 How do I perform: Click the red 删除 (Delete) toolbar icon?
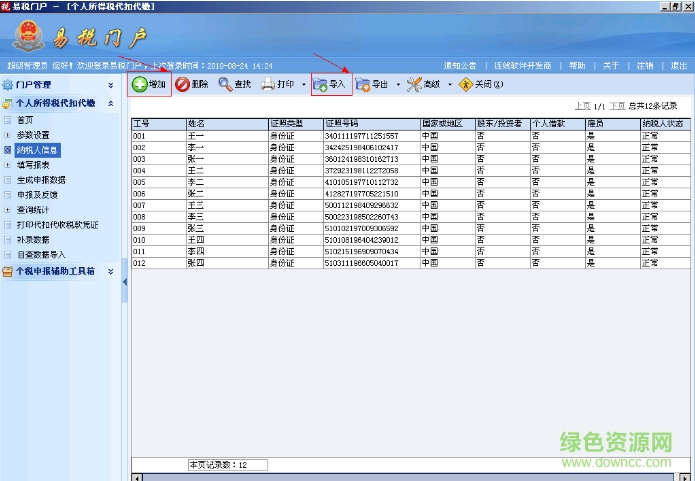(182, 85)
